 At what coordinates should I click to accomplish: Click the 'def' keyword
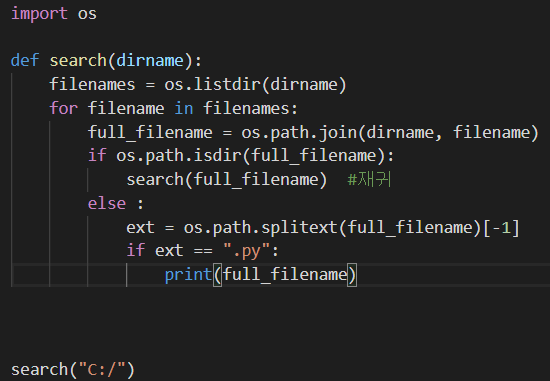[25, 60]
